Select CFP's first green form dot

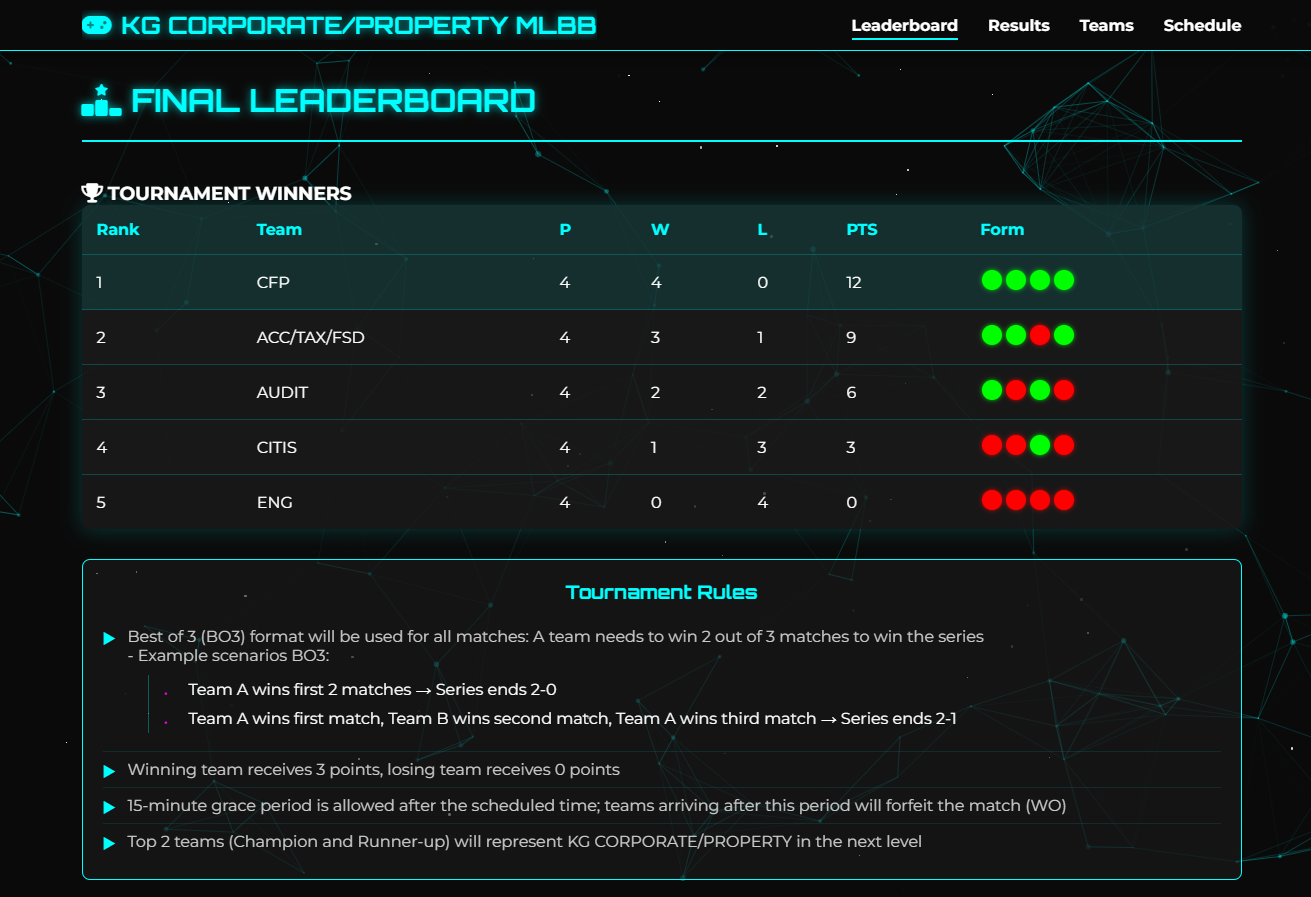pos(991,280)
